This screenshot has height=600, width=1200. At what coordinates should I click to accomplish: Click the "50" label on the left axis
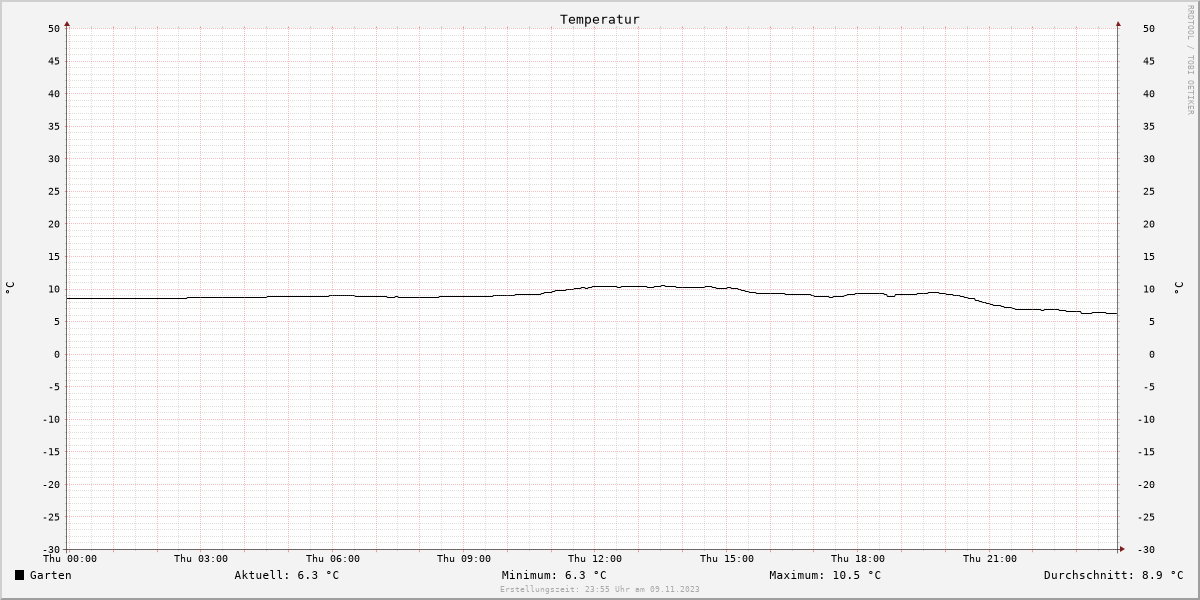(54, 28)
